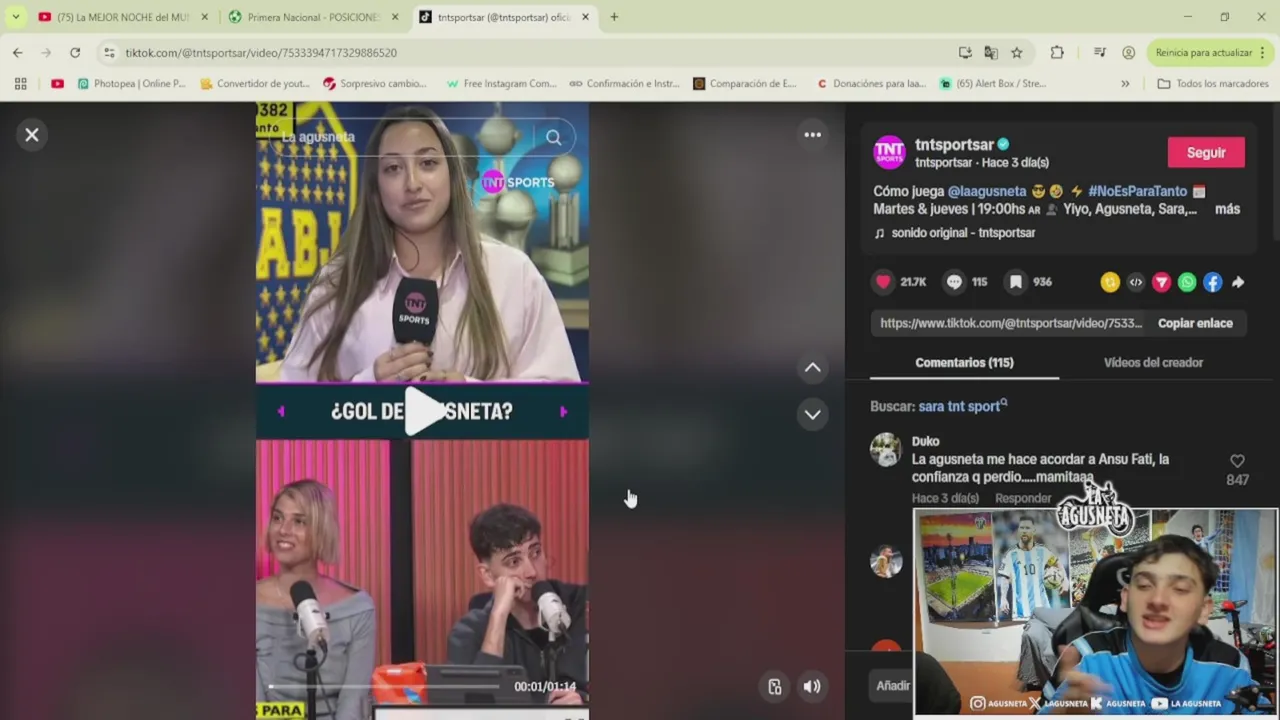Reload the current page
1280x720 pixels.
(x=75, y=53)
